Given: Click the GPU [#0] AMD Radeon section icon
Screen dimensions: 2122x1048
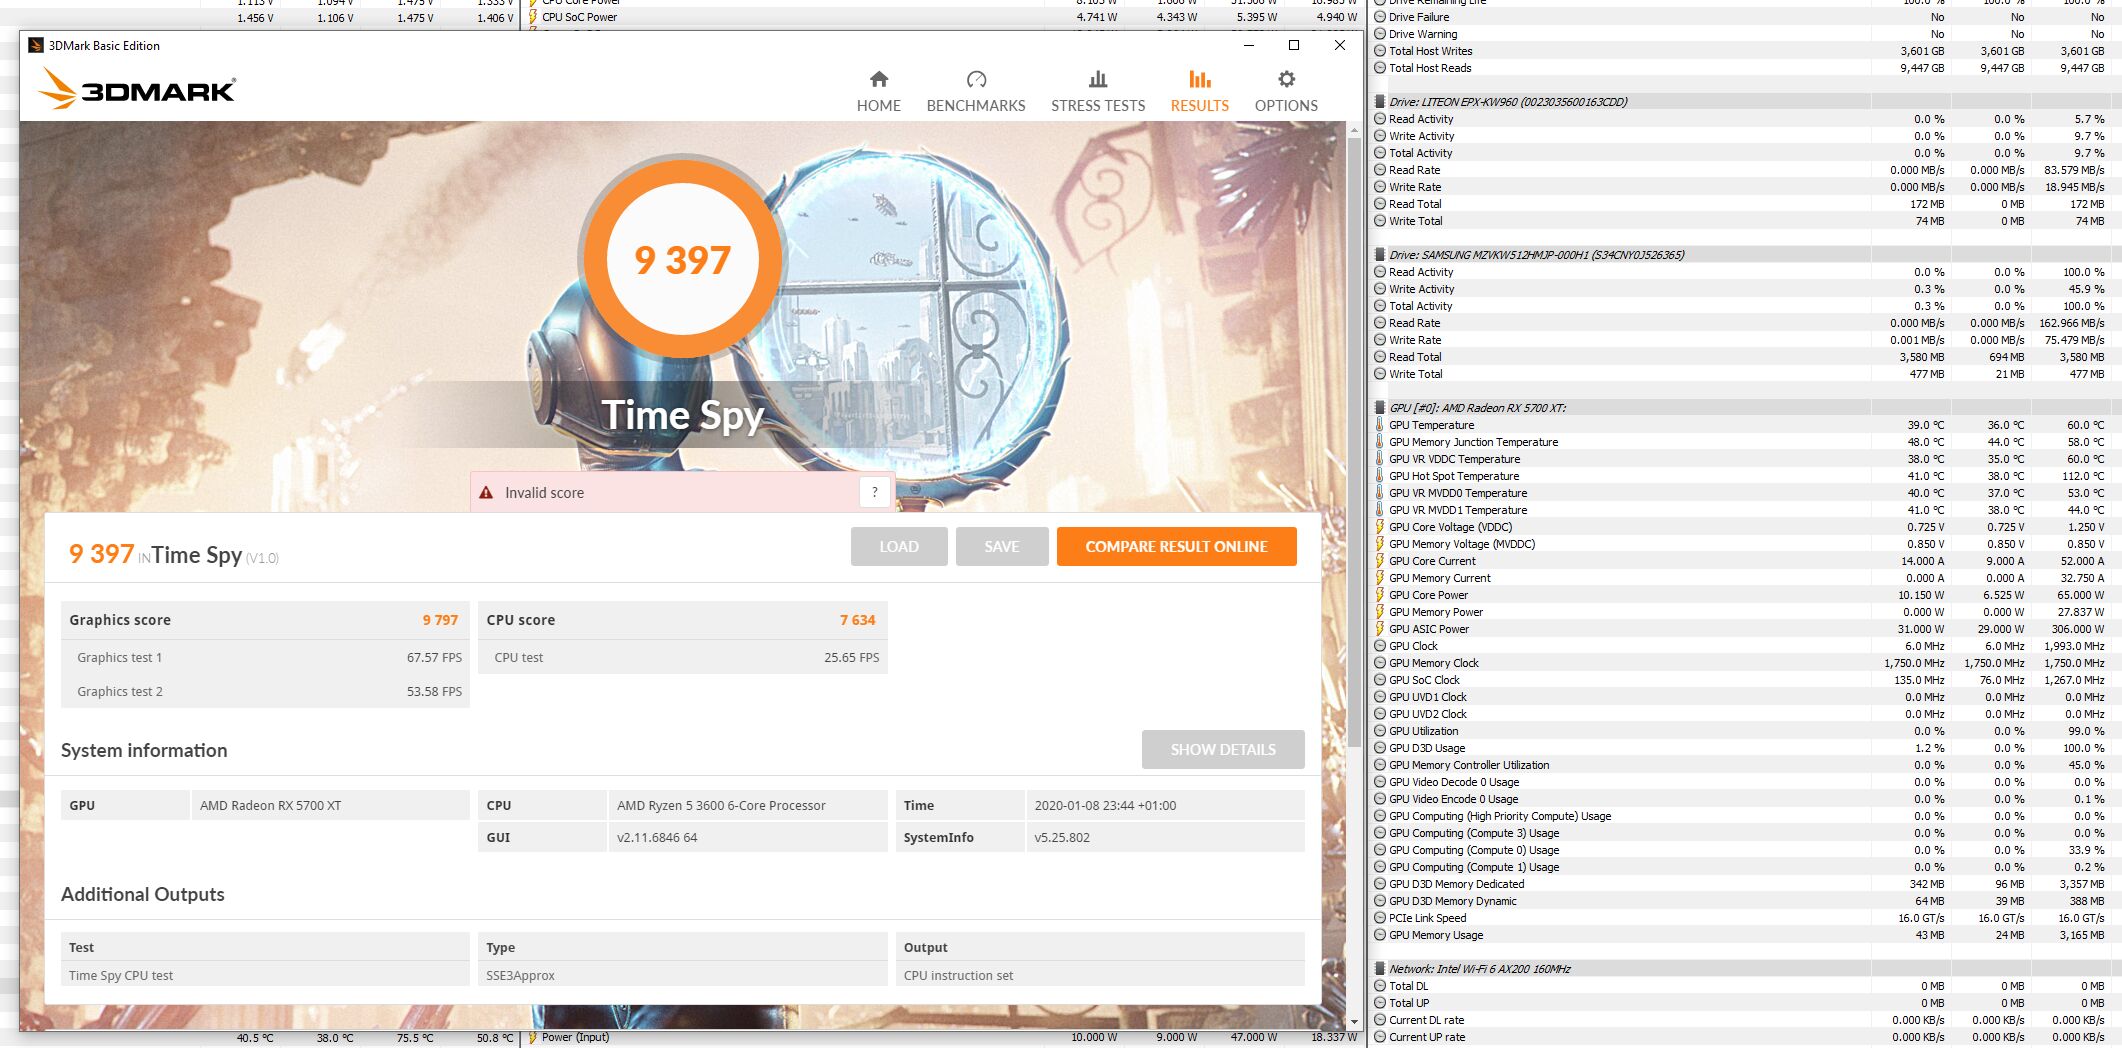Looking at the screenshot, I should pos(1380,408).
